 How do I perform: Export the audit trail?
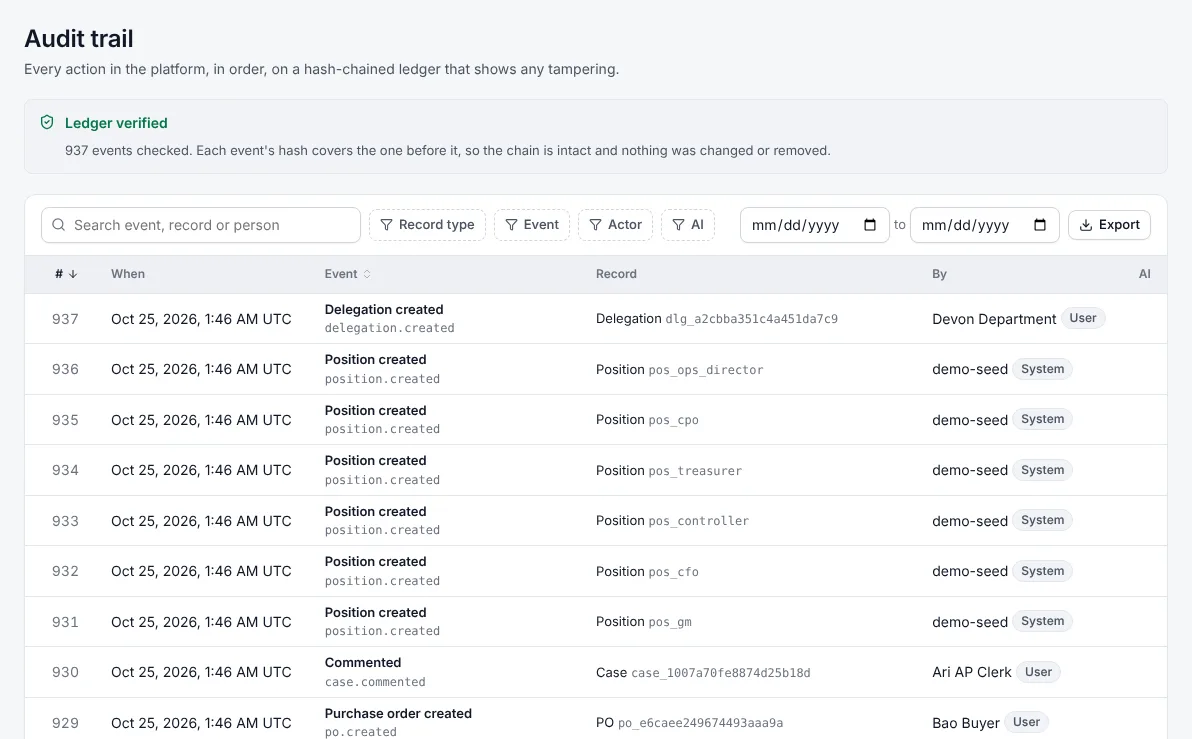(x=1109, y=225)
